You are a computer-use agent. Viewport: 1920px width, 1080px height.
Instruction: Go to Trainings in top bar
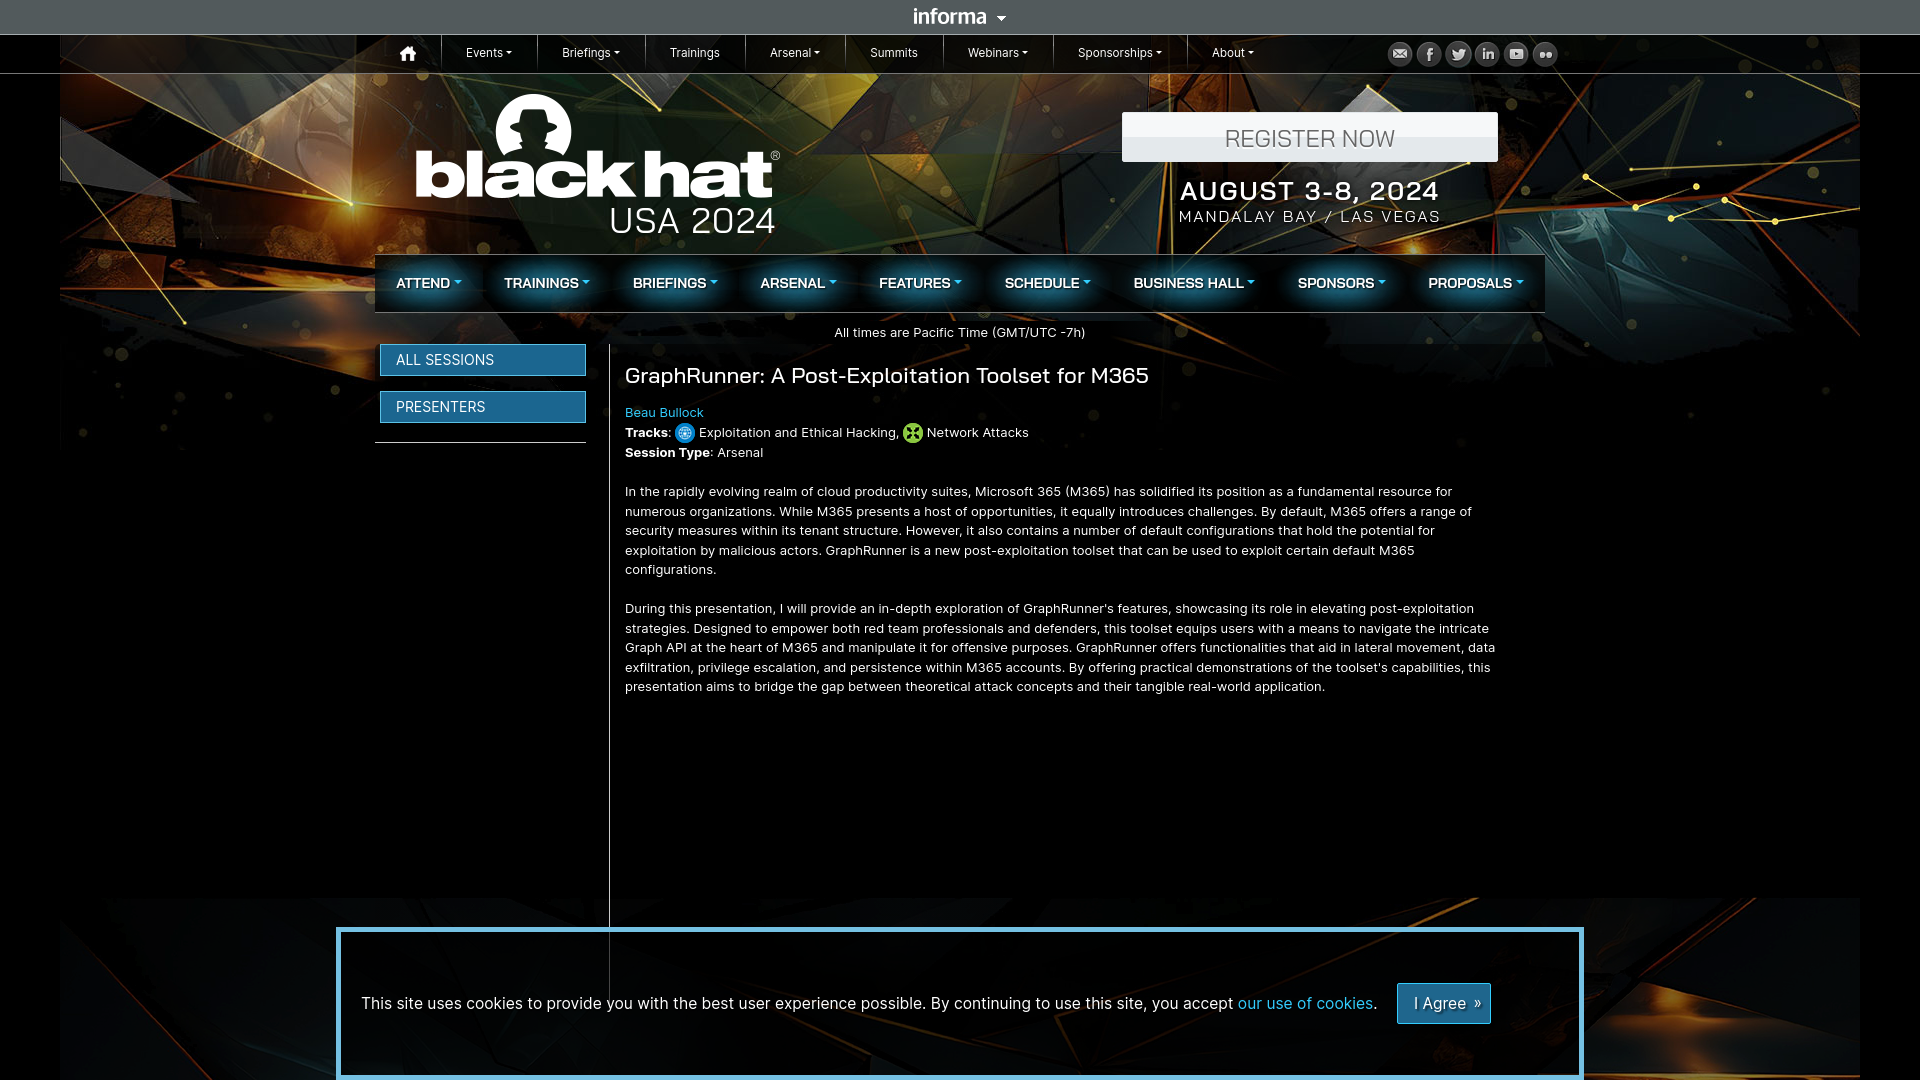pos(695,53)
